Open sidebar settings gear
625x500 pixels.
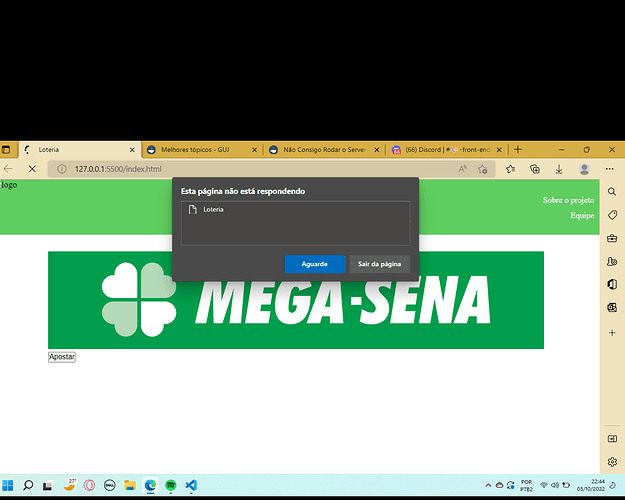tap(612, 462)
